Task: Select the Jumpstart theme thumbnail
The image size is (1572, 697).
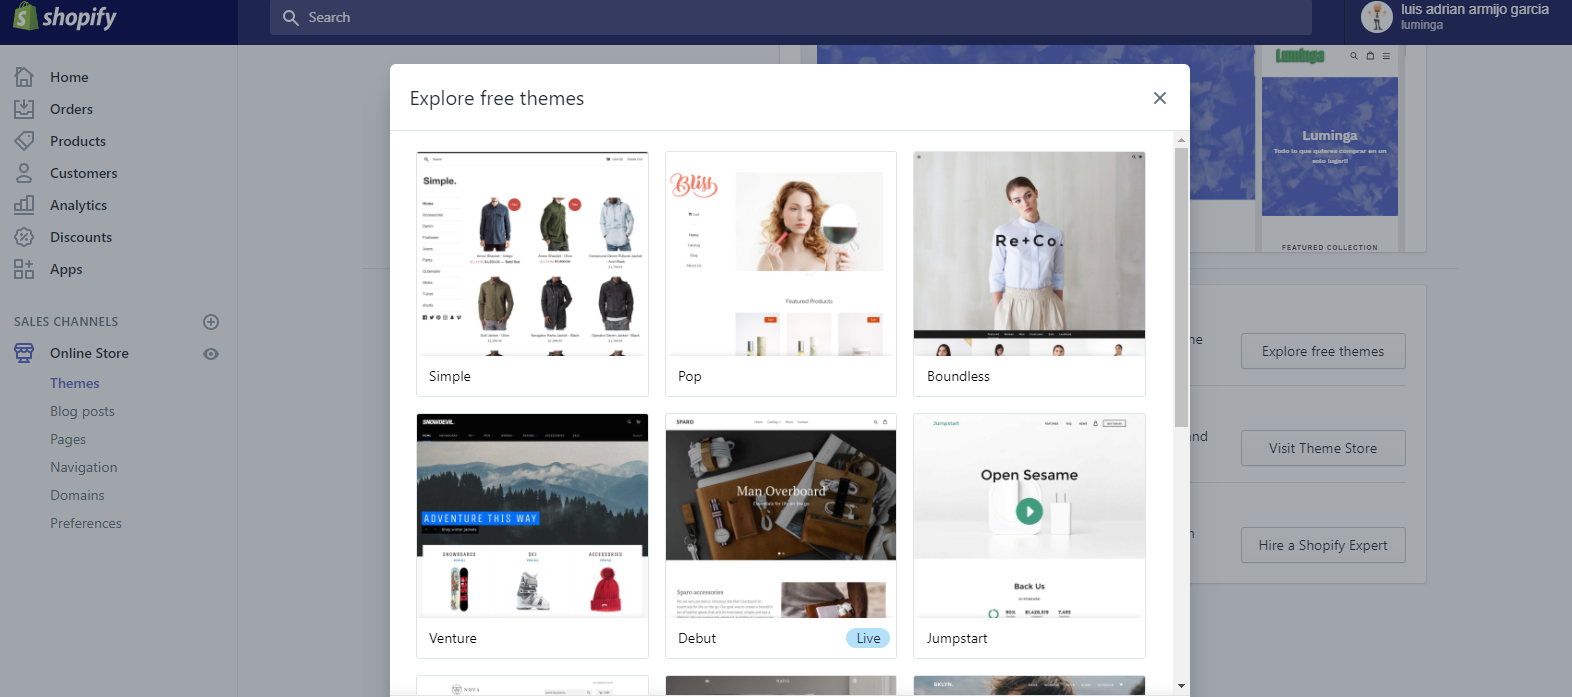Action: (1029, 516)
